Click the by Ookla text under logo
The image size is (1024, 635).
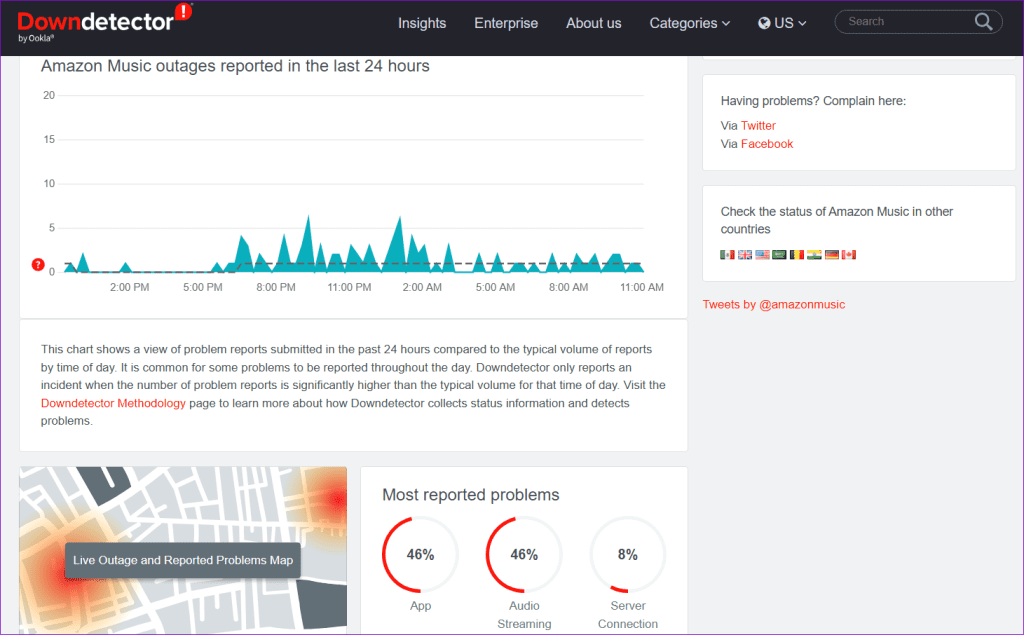coord(36,39)
